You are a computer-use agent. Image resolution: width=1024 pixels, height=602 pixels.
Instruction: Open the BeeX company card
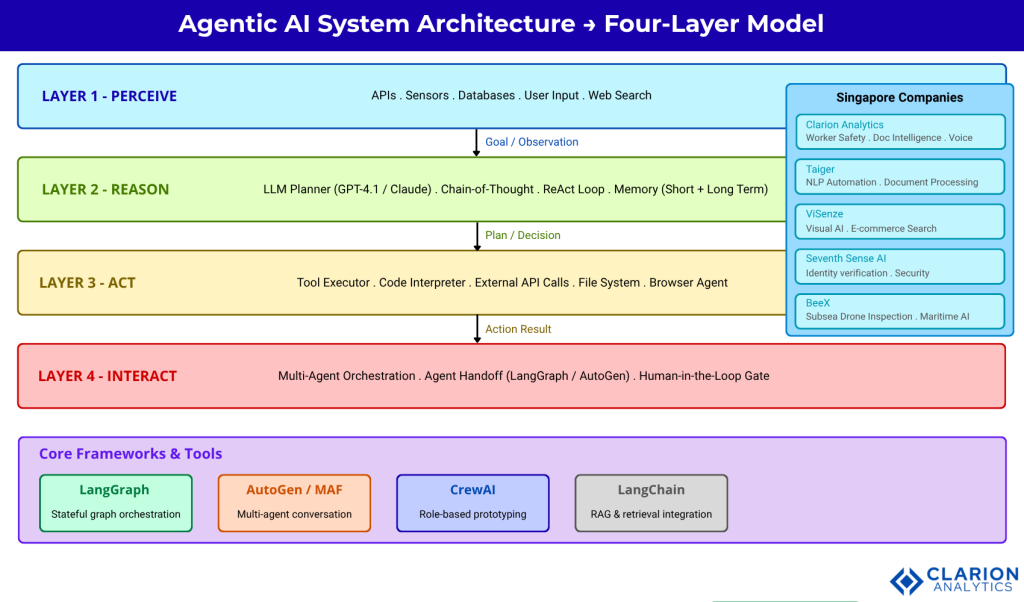point(899,310)
